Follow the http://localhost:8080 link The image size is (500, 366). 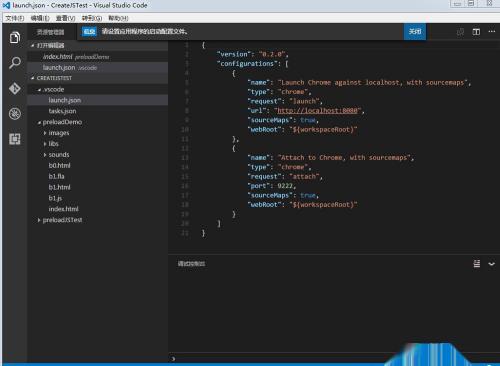tap(317, 110)
